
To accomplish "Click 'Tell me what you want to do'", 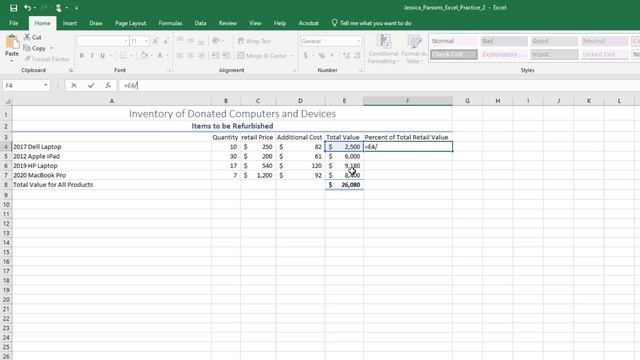I will 371,23.
